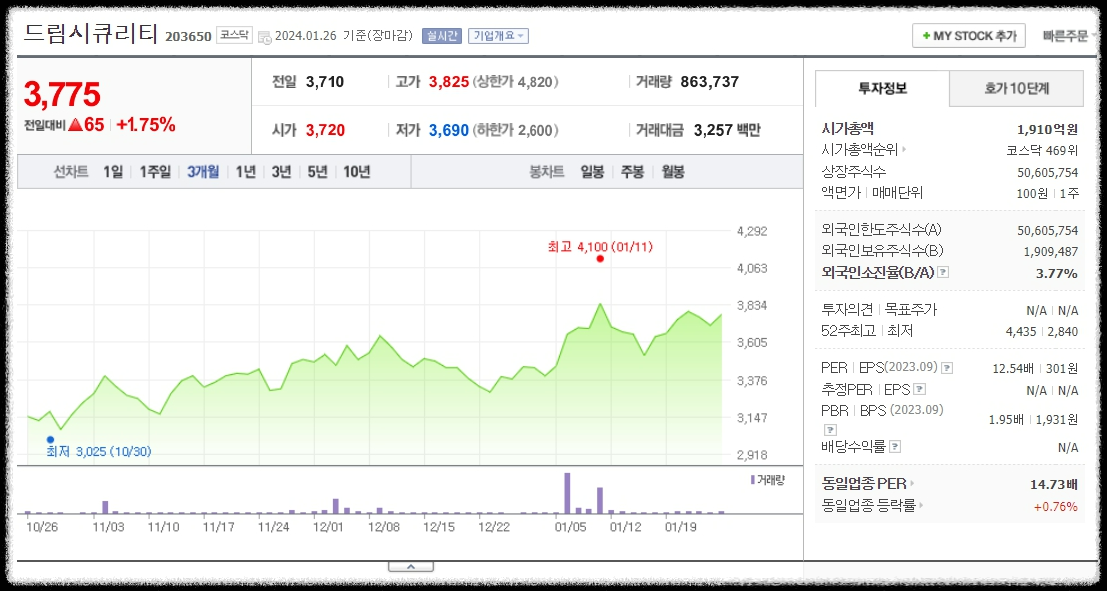Click the 외국인보유주식수 value 1,909,487

(x=1051, y=251)
